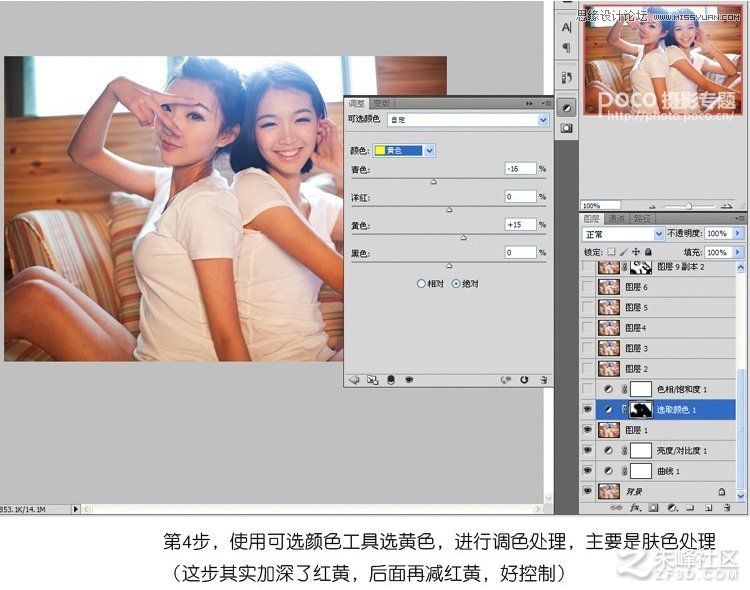The width and height of the screenshot is (750, 590).
Task: Click the 选取颜色 1 layer mask thumbnail
Action: (641, 410)
